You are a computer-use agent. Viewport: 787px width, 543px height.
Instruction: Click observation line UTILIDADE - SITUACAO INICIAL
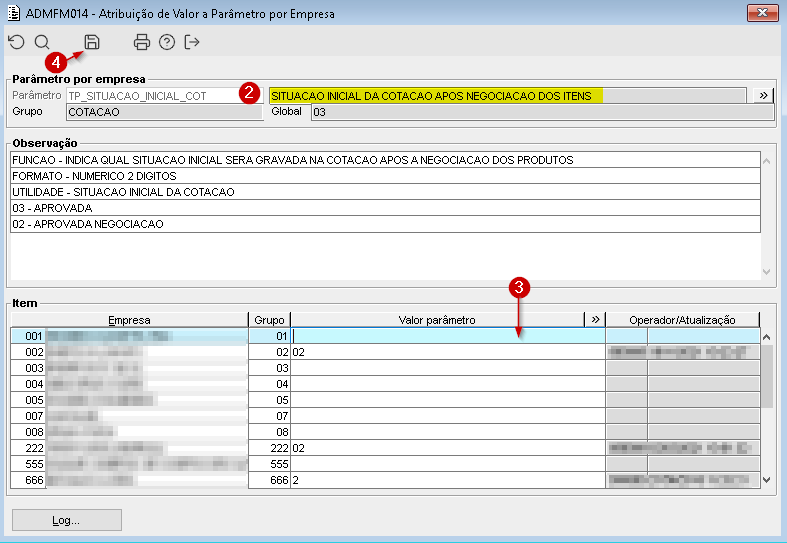pos(385,192)
